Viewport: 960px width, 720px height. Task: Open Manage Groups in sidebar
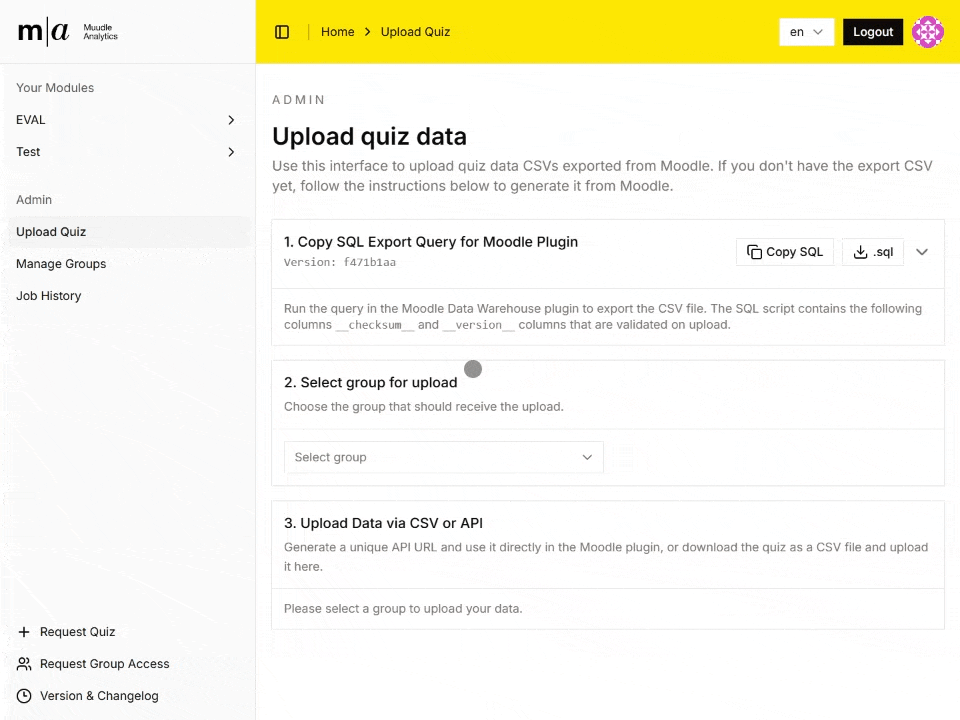coord(129,264)
